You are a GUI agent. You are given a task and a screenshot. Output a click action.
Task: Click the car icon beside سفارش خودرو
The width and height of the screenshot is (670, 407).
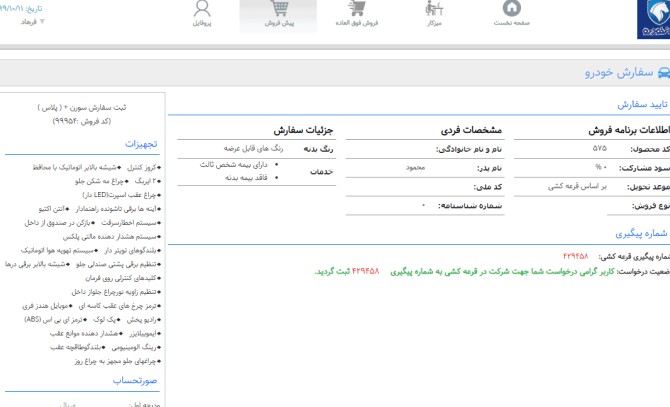coord(664,73)
